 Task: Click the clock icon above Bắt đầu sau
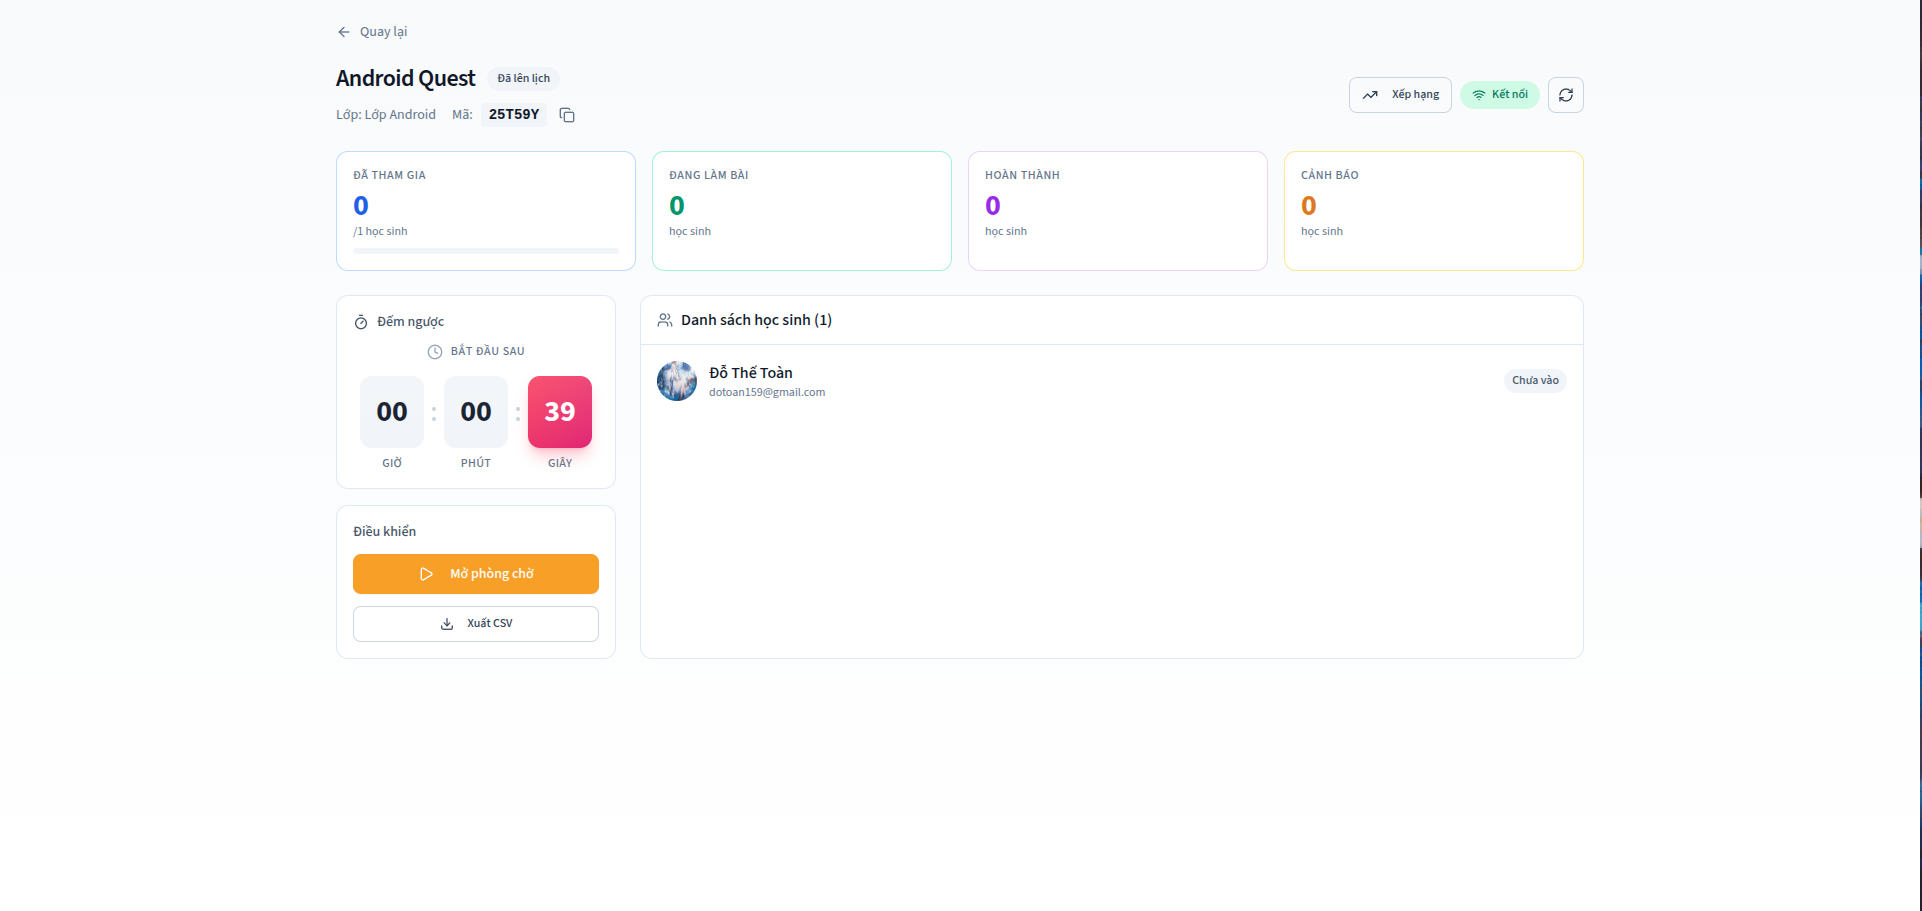[x=434, y=351]
